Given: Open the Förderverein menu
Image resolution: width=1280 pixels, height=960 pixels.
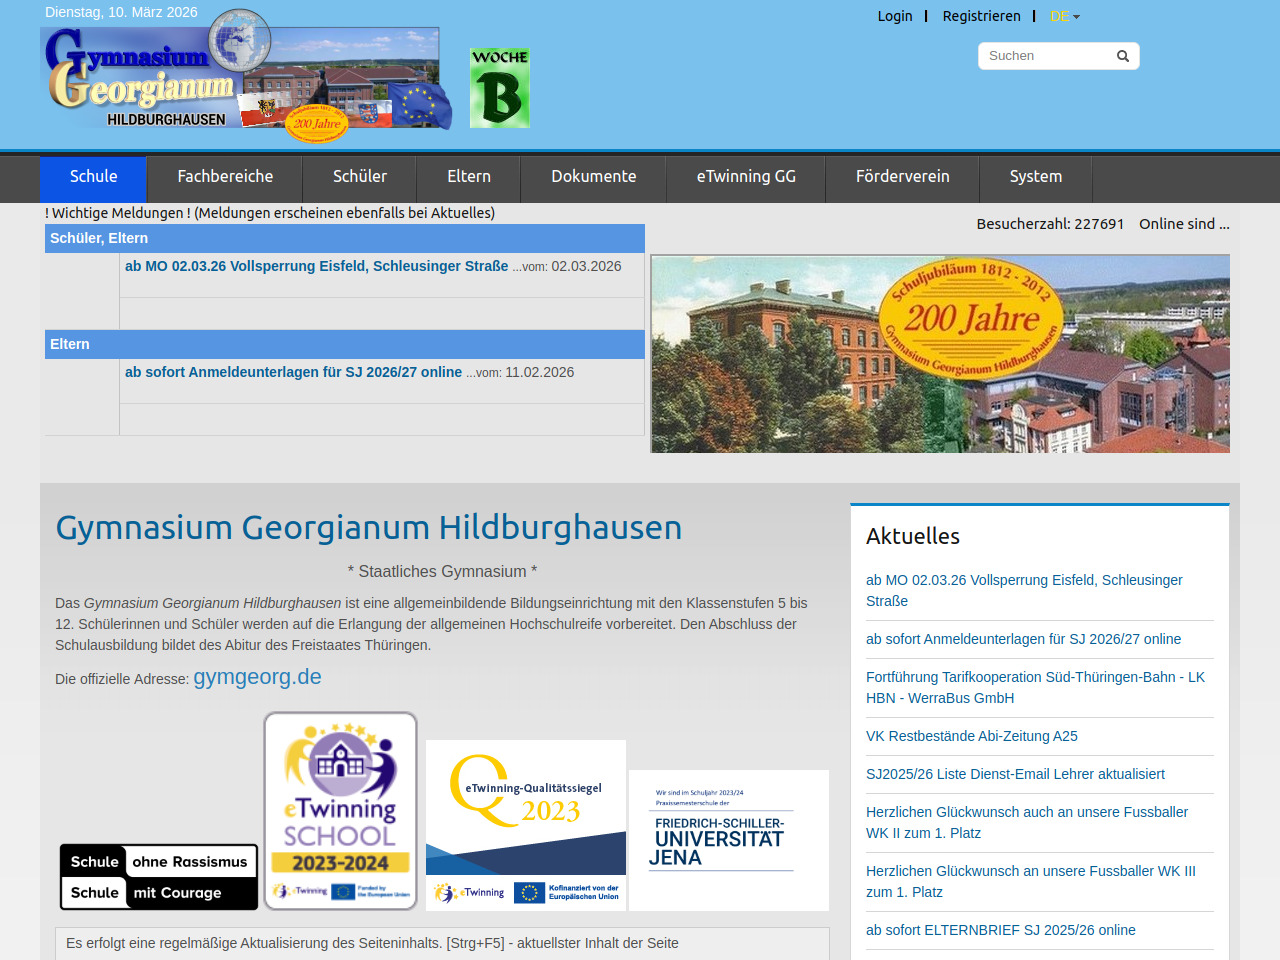Looking at the screenshot, I should pos(902,177).
